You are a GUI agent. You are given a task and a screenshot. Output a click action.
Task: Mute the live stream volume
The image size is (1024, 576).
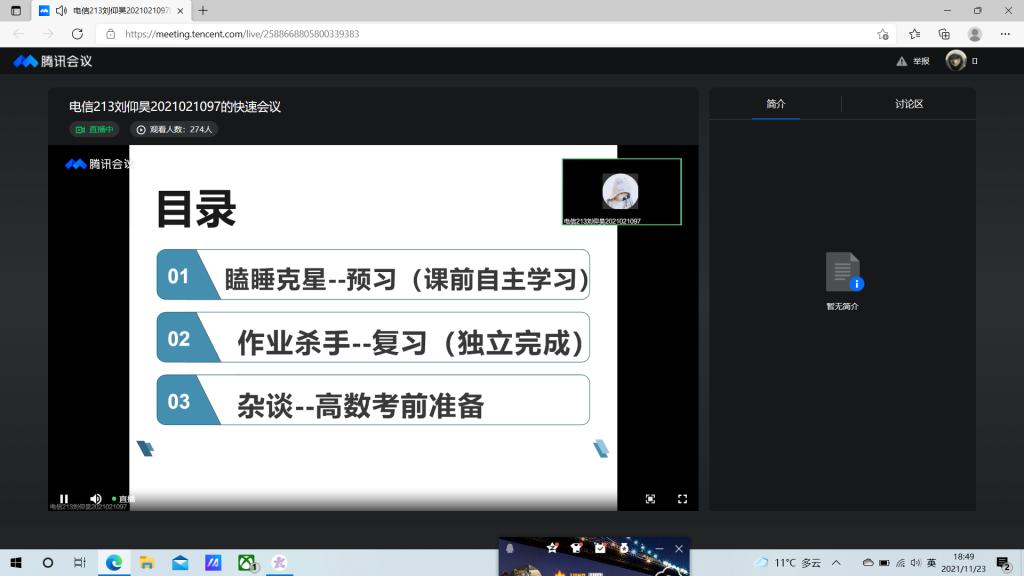[x=96, y=498]
